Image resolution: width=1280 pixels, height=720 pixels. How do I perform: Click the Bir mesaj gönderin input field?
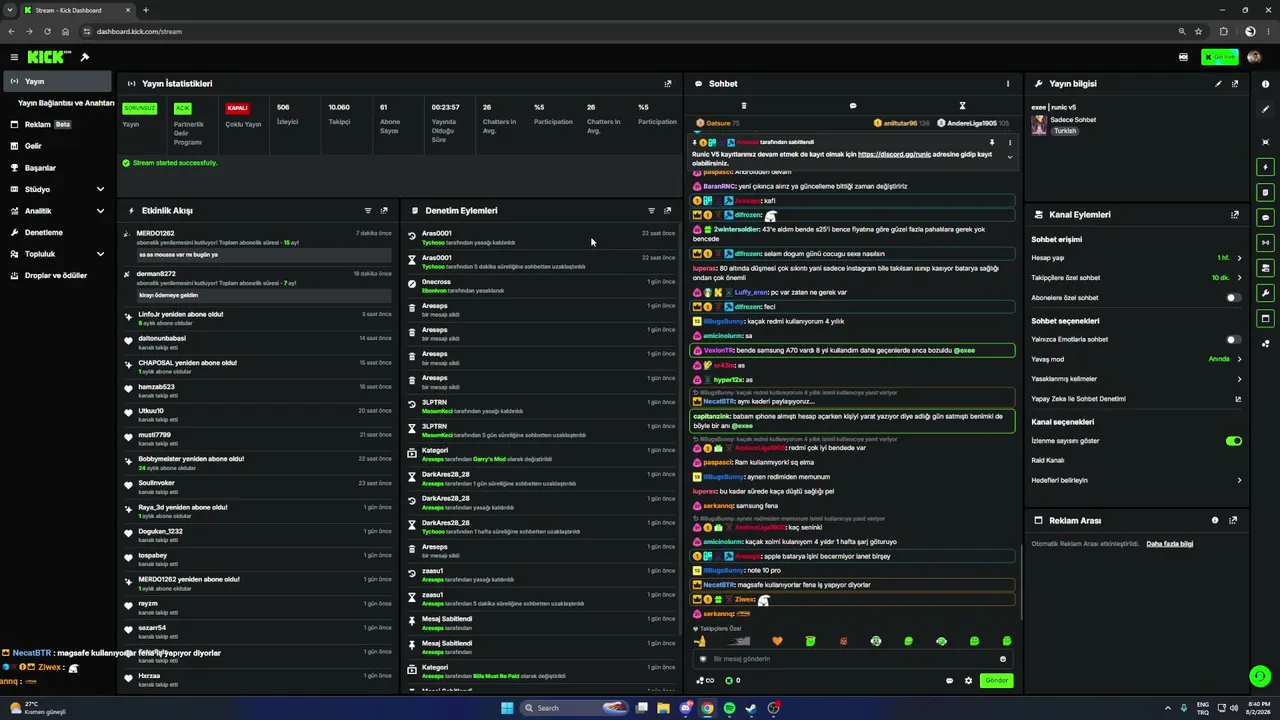852,659
